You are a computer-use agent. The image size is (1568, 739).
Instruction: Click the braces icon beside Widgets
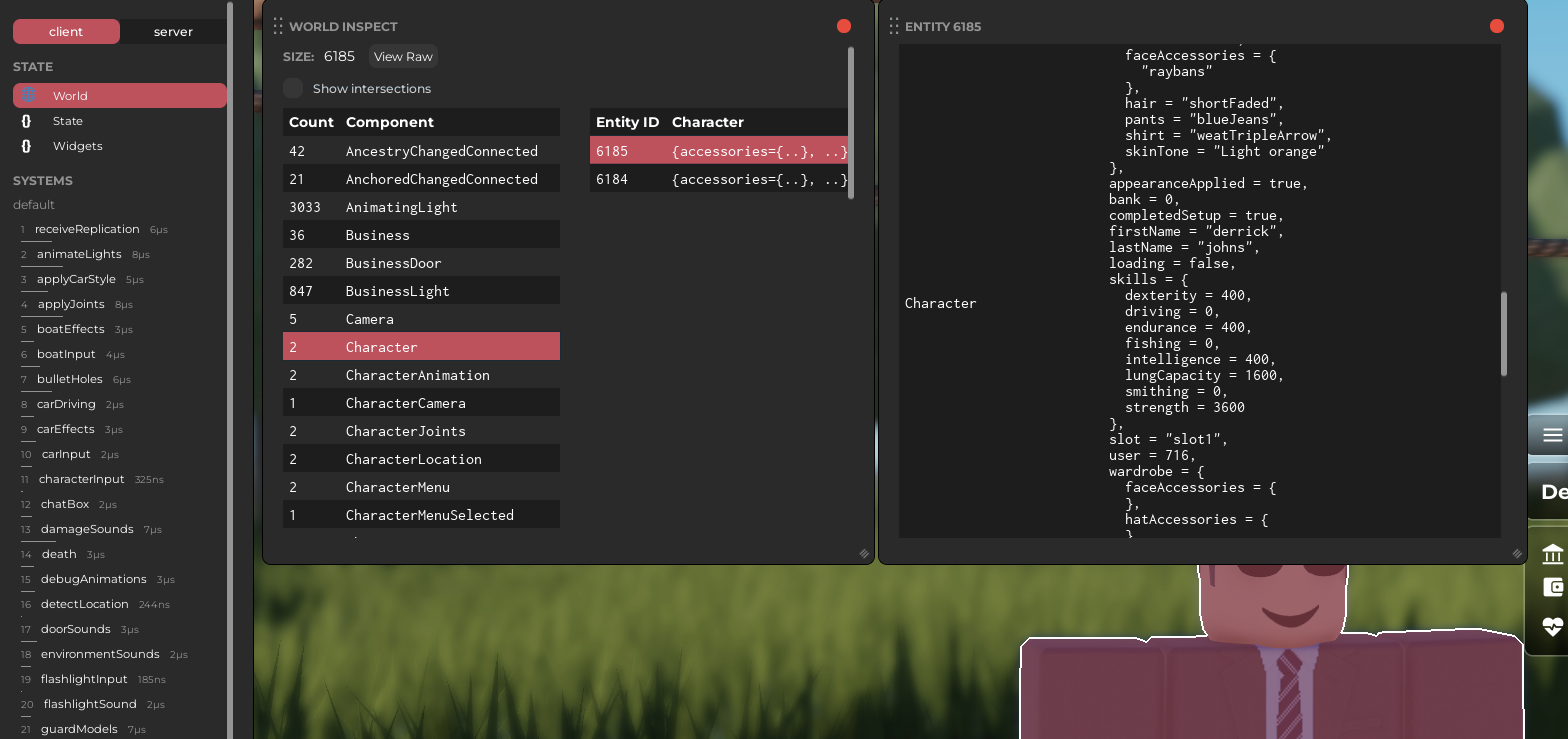coord(27,146)
